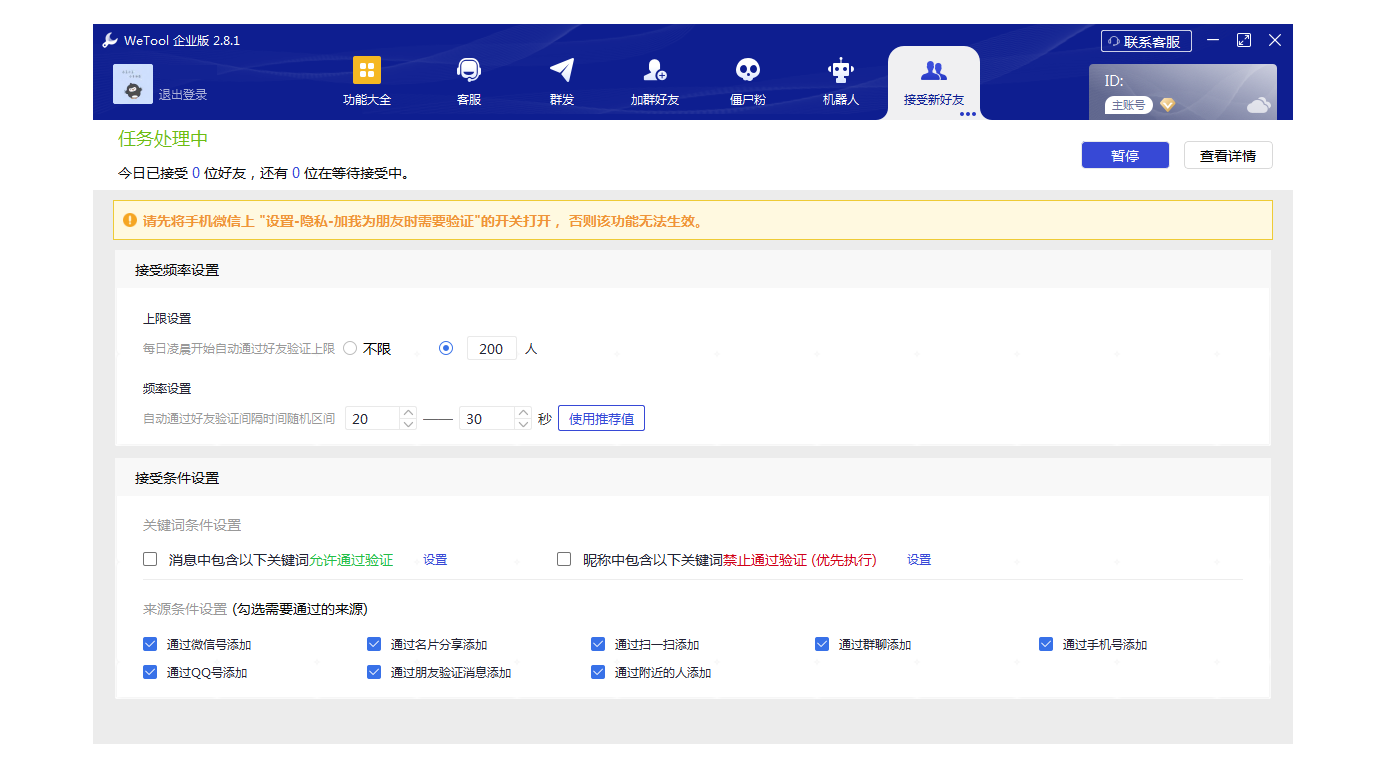Open the 加群好友 icon

pos(655,70)
